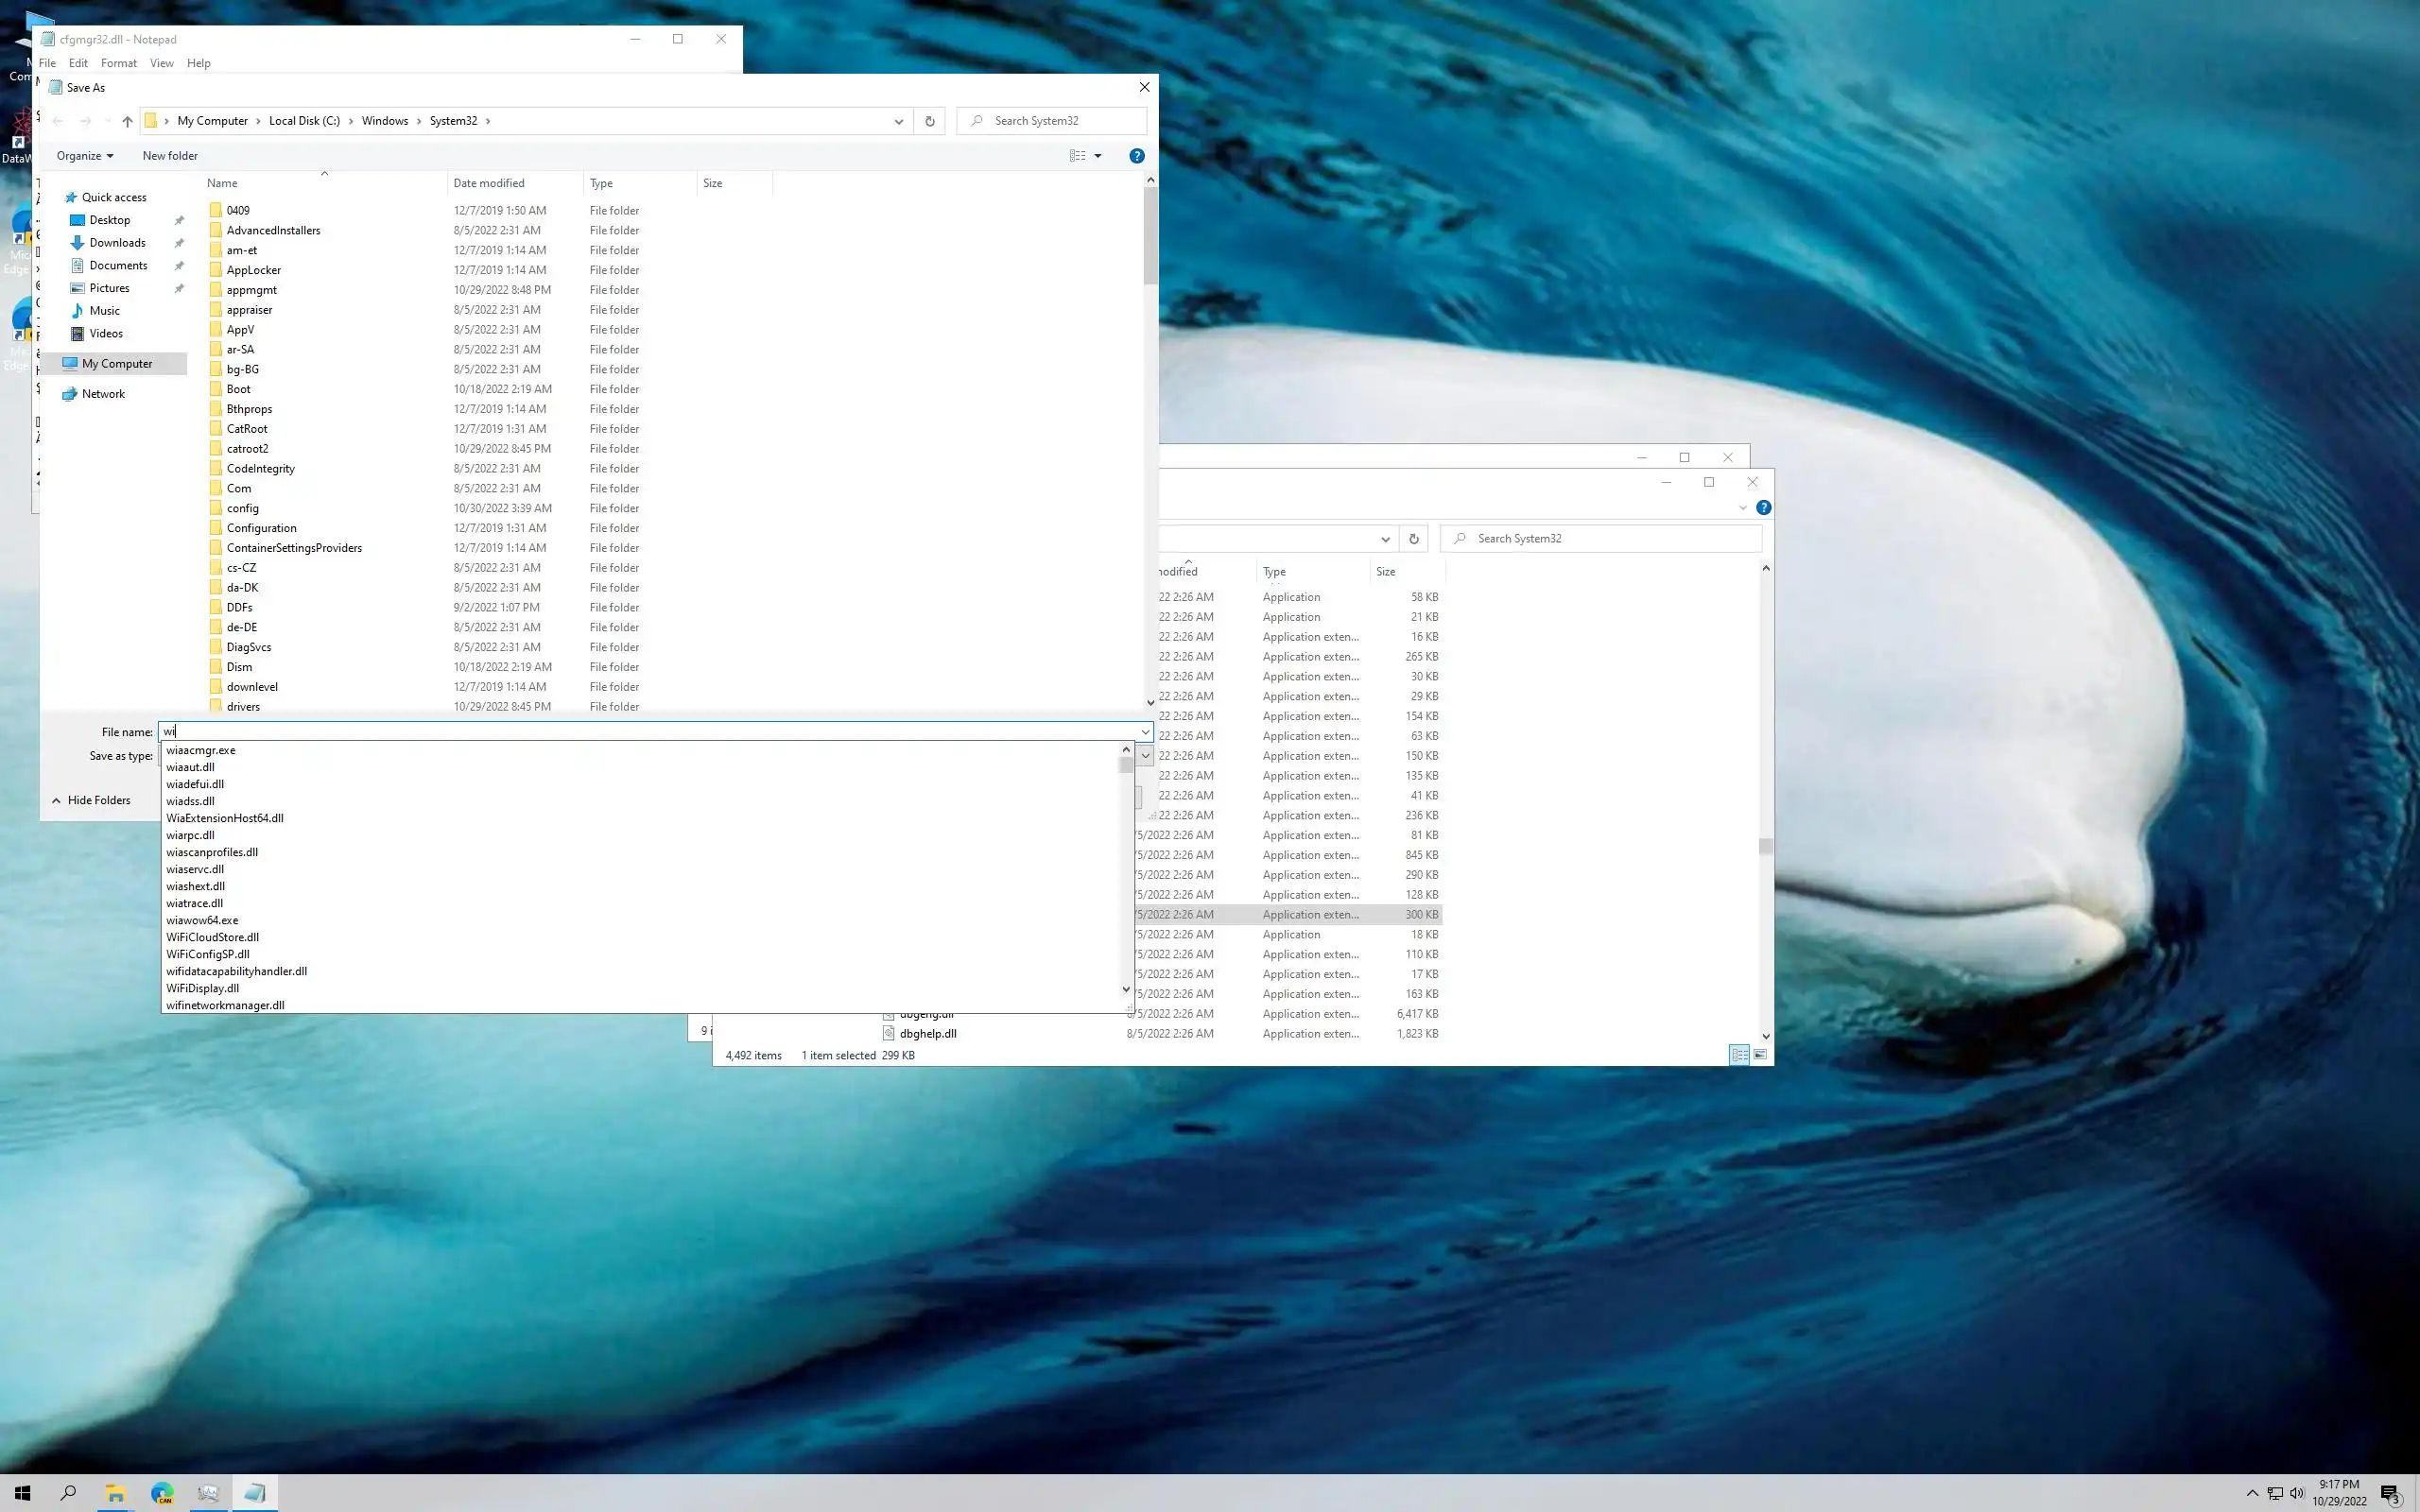The image size is (2420, 1512).
Task: Switch to large icons view in Explorer status bar
Action: pos(1760,1055)
